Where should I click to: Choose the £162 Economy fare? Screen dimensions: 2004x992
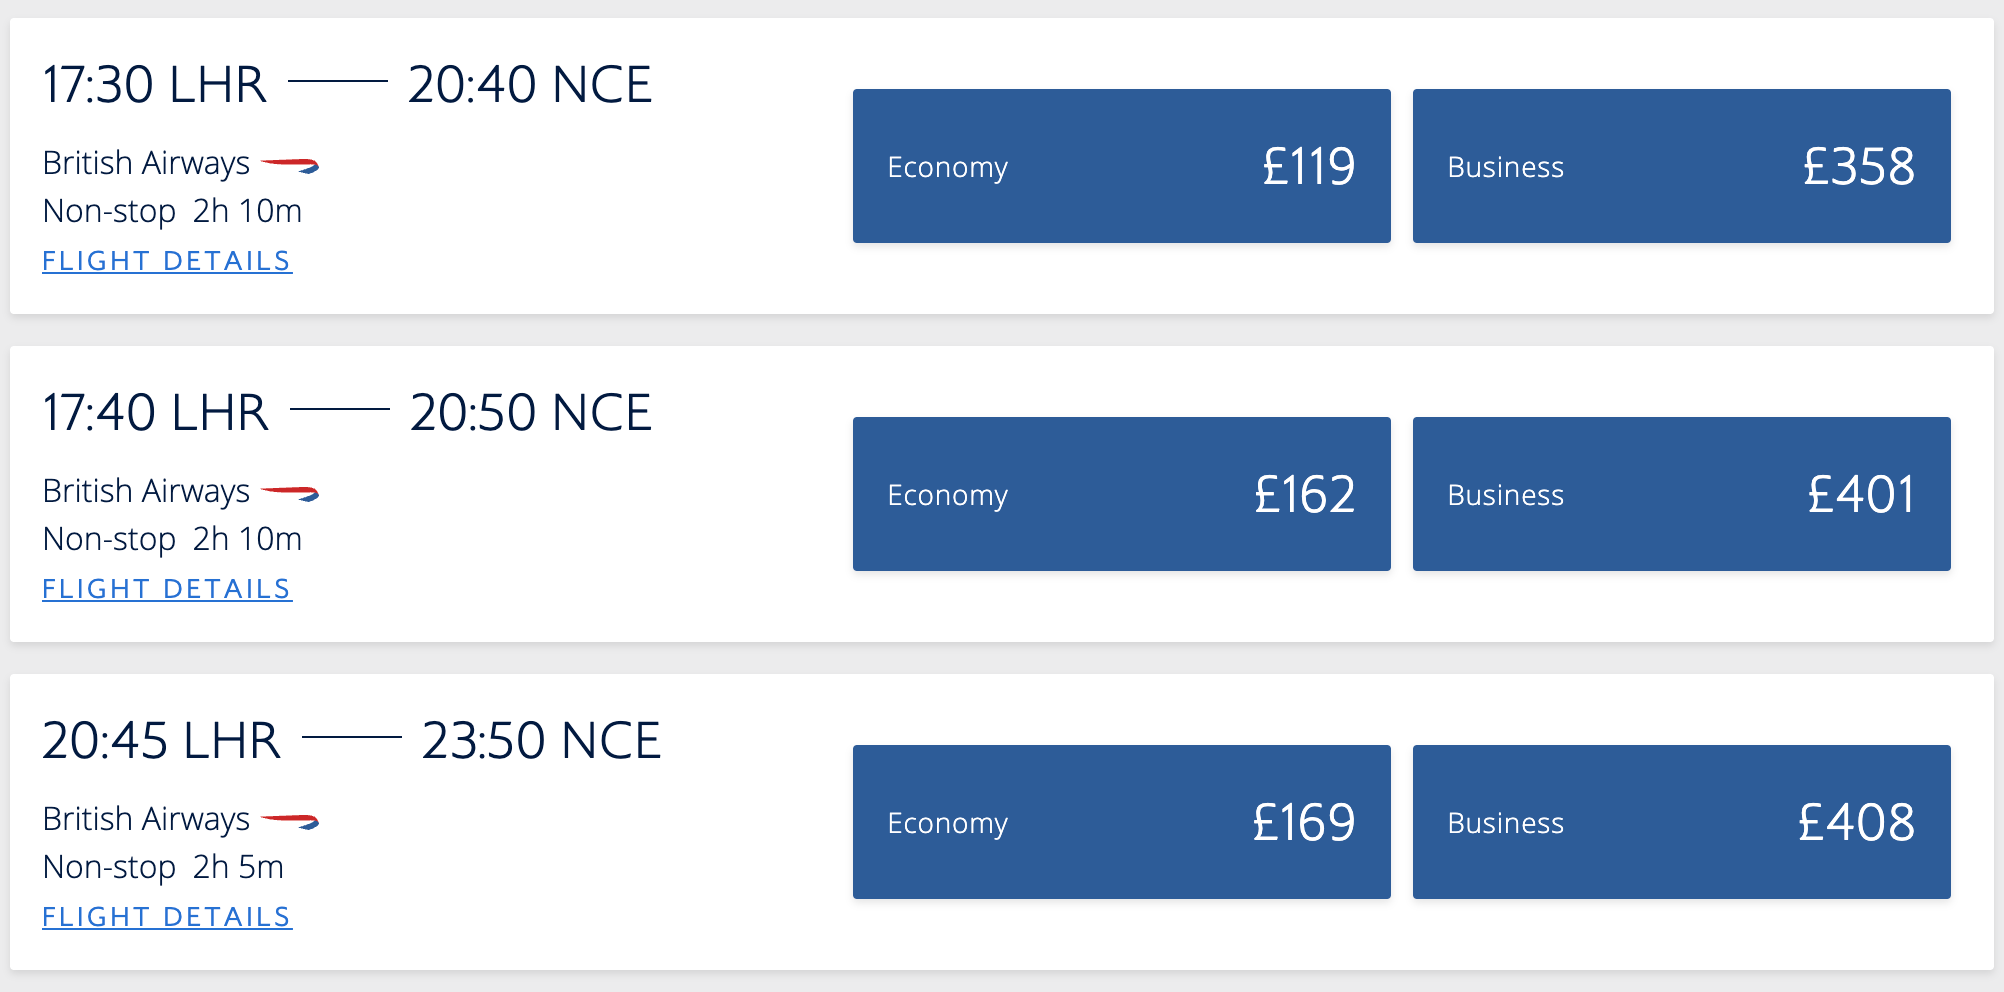[x=1121, y=494]
